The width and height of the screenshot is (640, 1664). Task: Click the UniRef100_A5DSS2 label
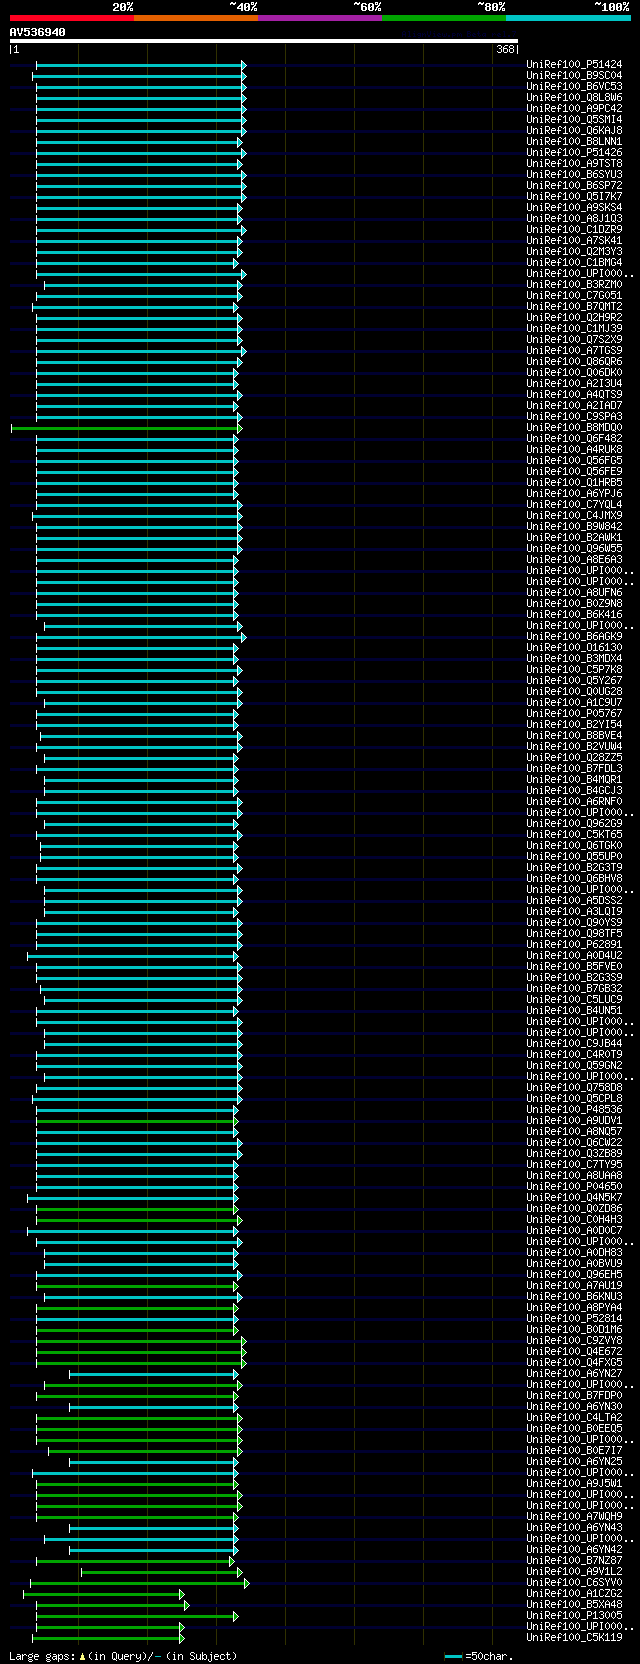point(574,901)
